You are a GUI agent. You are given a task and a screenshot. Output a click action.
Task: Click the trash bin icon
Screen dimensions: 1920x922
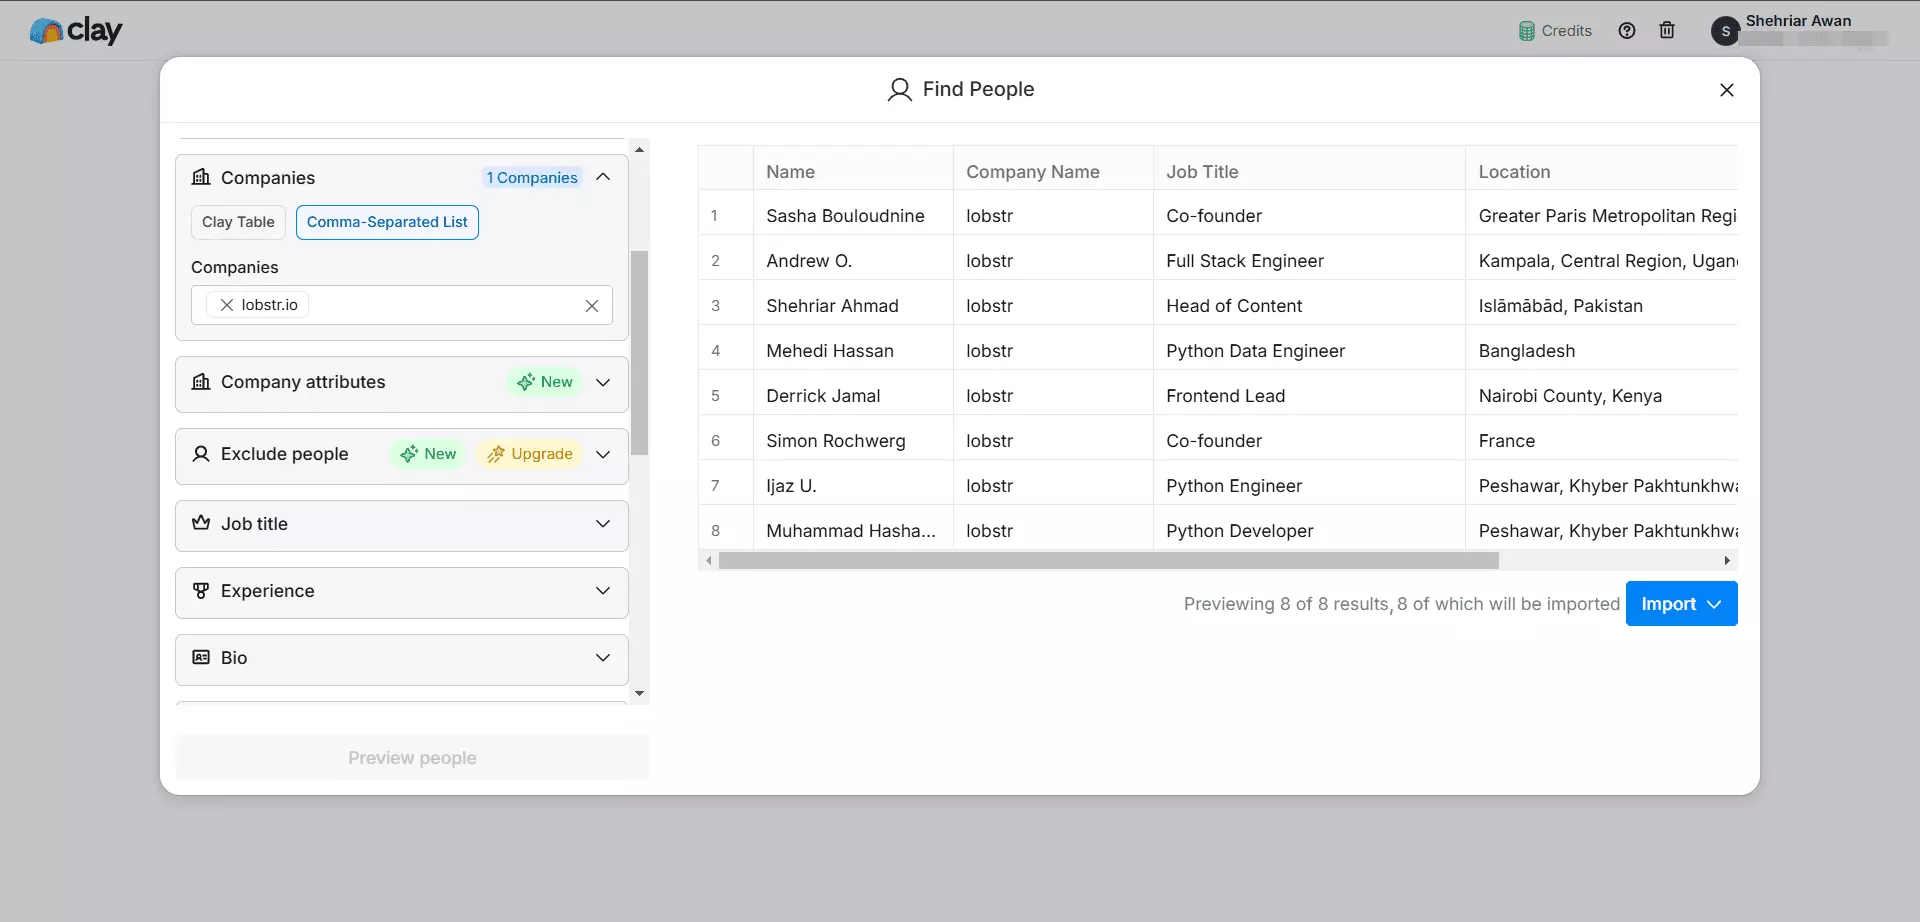coord(1667,31)
